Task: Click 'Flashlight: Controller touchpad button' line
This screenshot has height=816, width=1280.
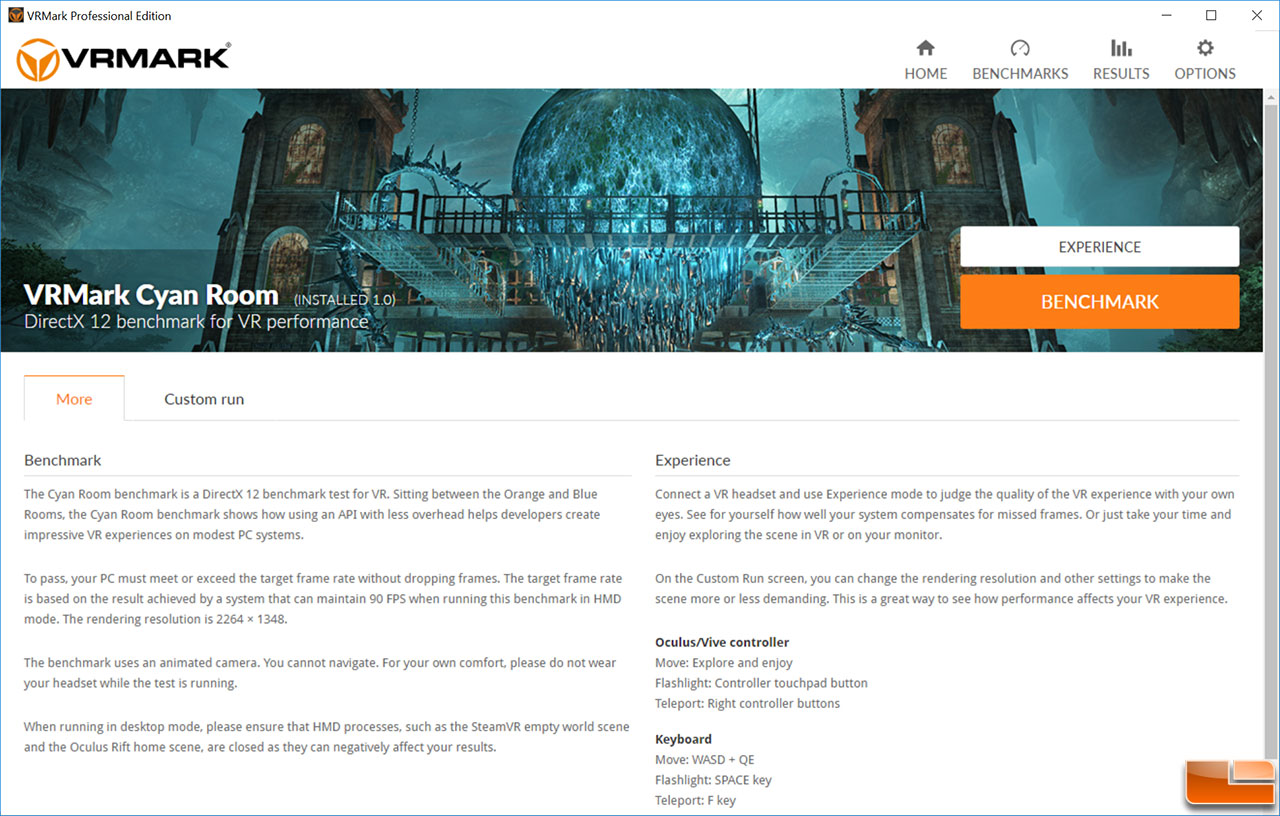Action: [x=761, y=683]
